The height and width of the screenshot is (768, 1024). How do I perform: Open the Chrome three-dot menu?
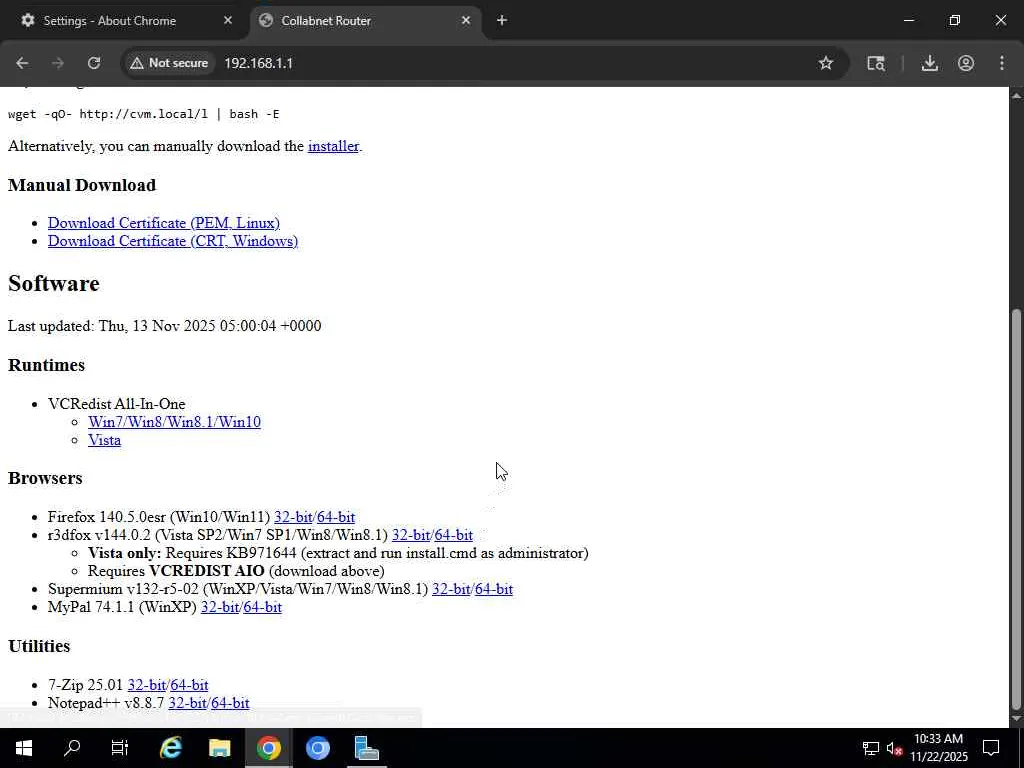1002,63
